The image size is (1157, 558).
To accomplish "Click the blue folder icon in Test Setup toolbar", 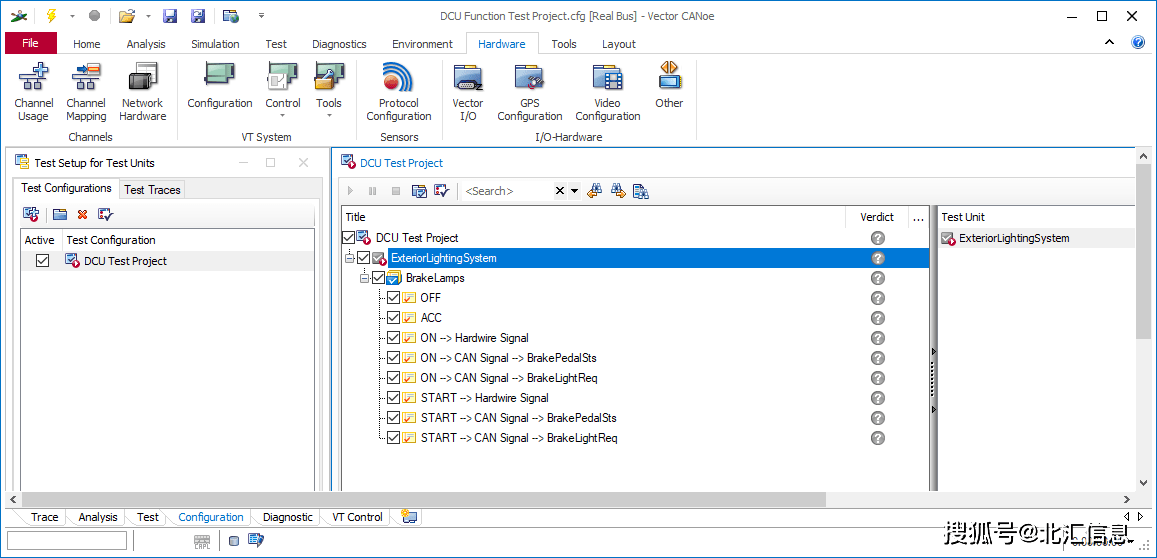I will pyautogui.click(x=60, y=214).
